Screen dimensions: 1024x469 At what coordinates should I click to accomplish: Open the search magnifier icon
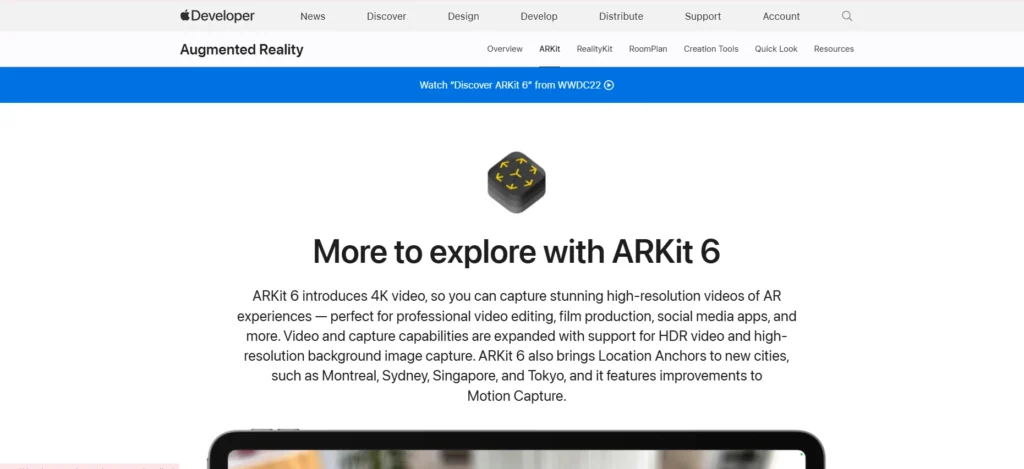[847, 16]
